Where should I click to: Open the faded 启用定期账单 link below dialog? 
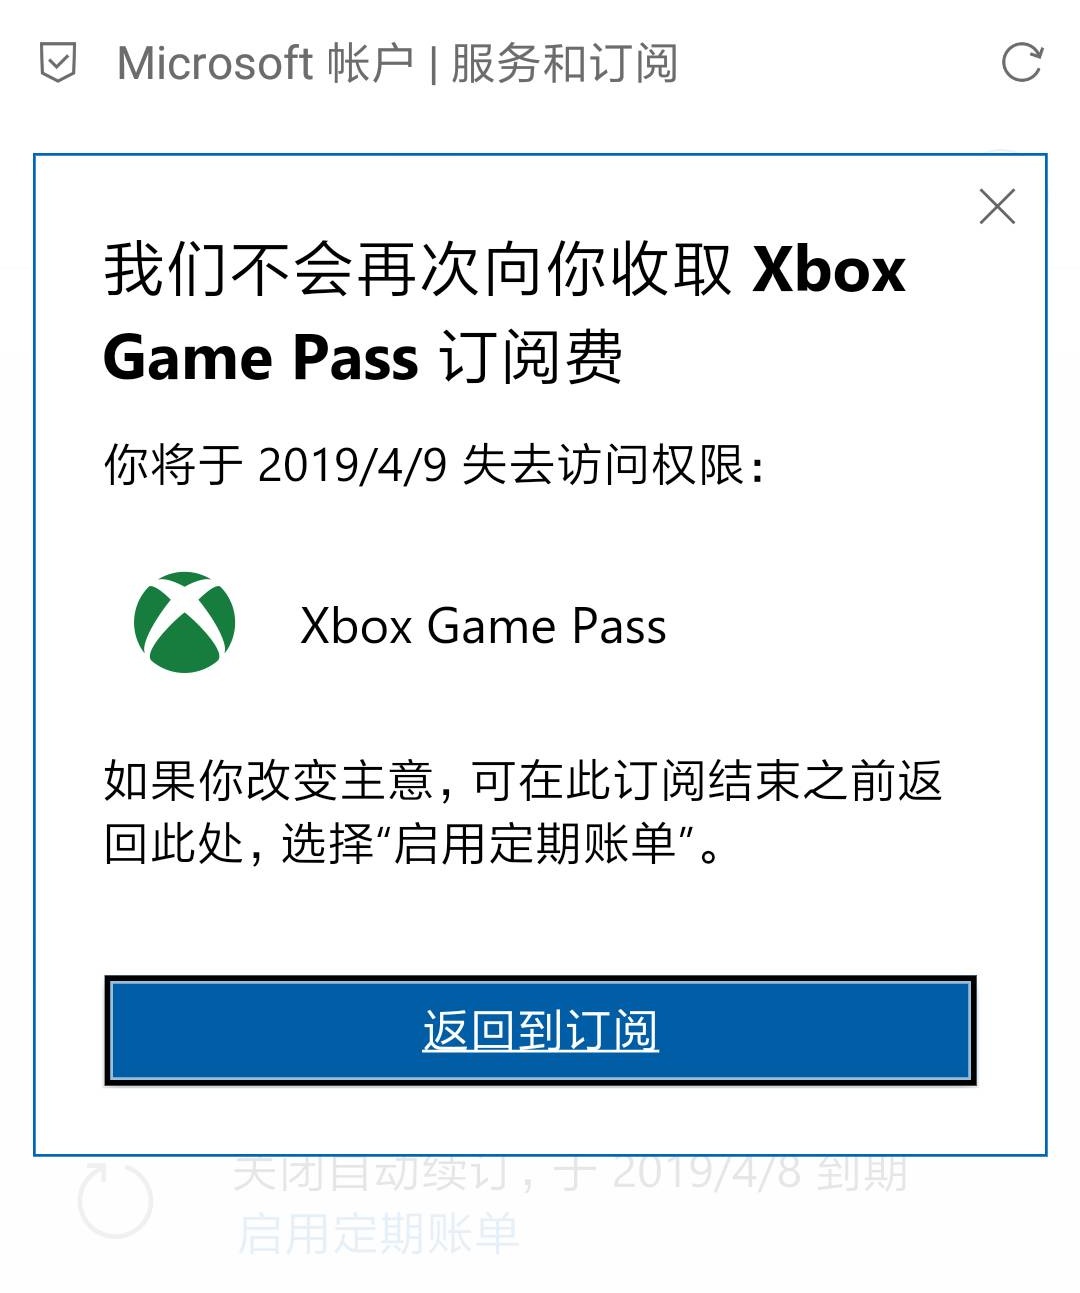378,1232
